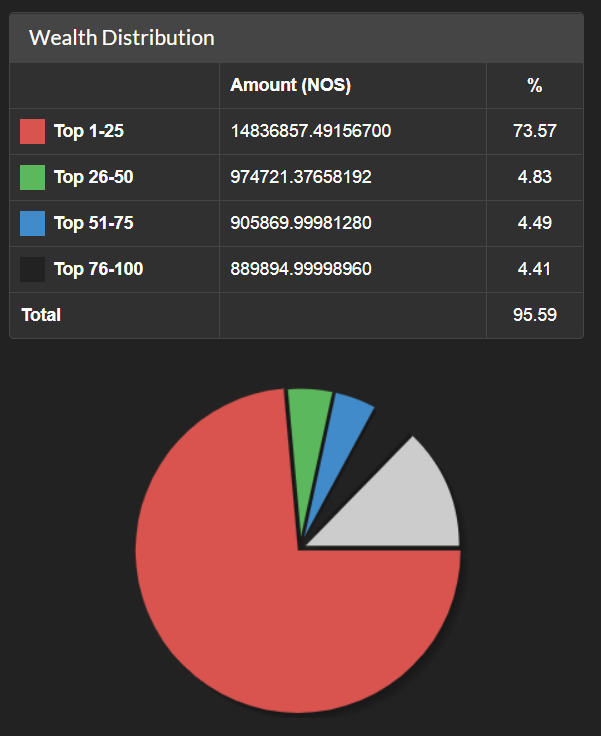Click the Wealth Distribution panel title
This screenshot has height=736, width=601.
tap(122, 38)
